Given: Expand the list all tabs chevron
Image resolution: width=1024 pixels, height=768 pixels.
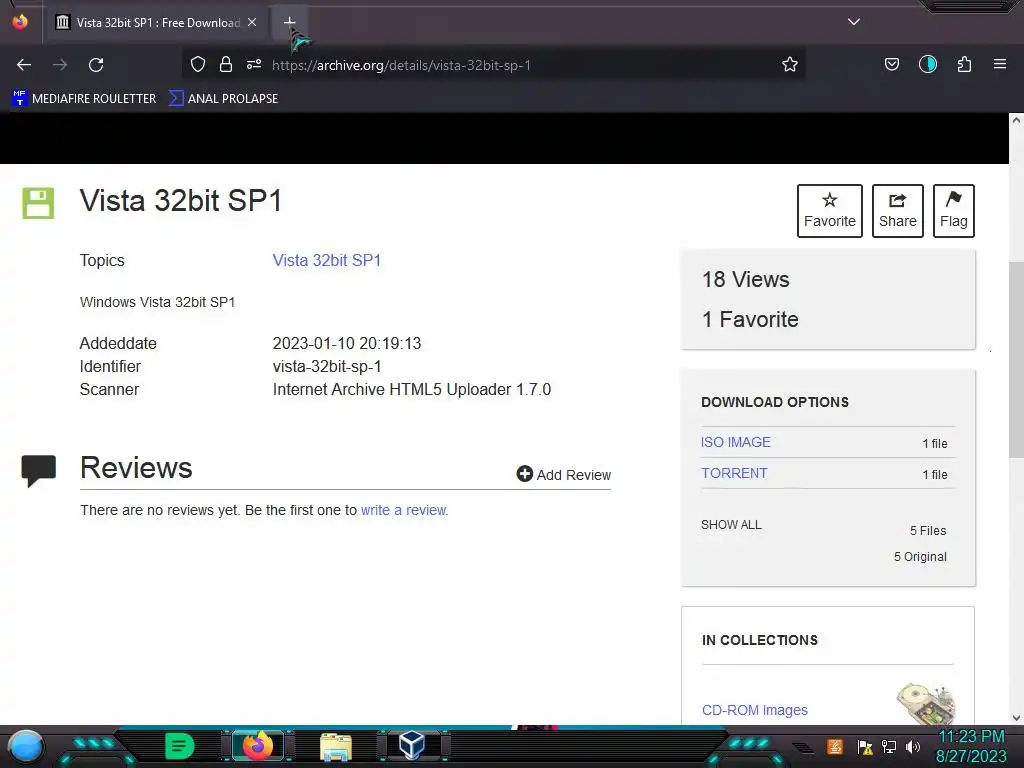Looking at the screenshot, I should click(854, 22).
